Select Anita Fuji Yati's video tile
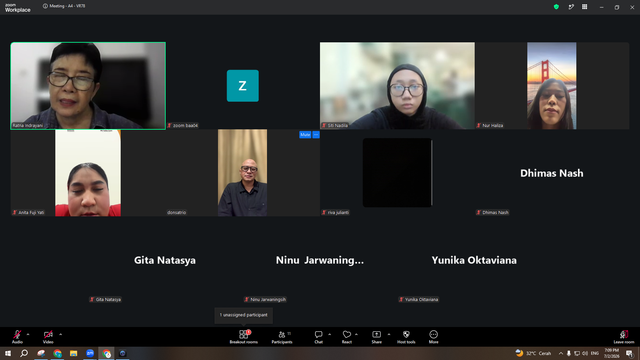 (x=88, y=173)
